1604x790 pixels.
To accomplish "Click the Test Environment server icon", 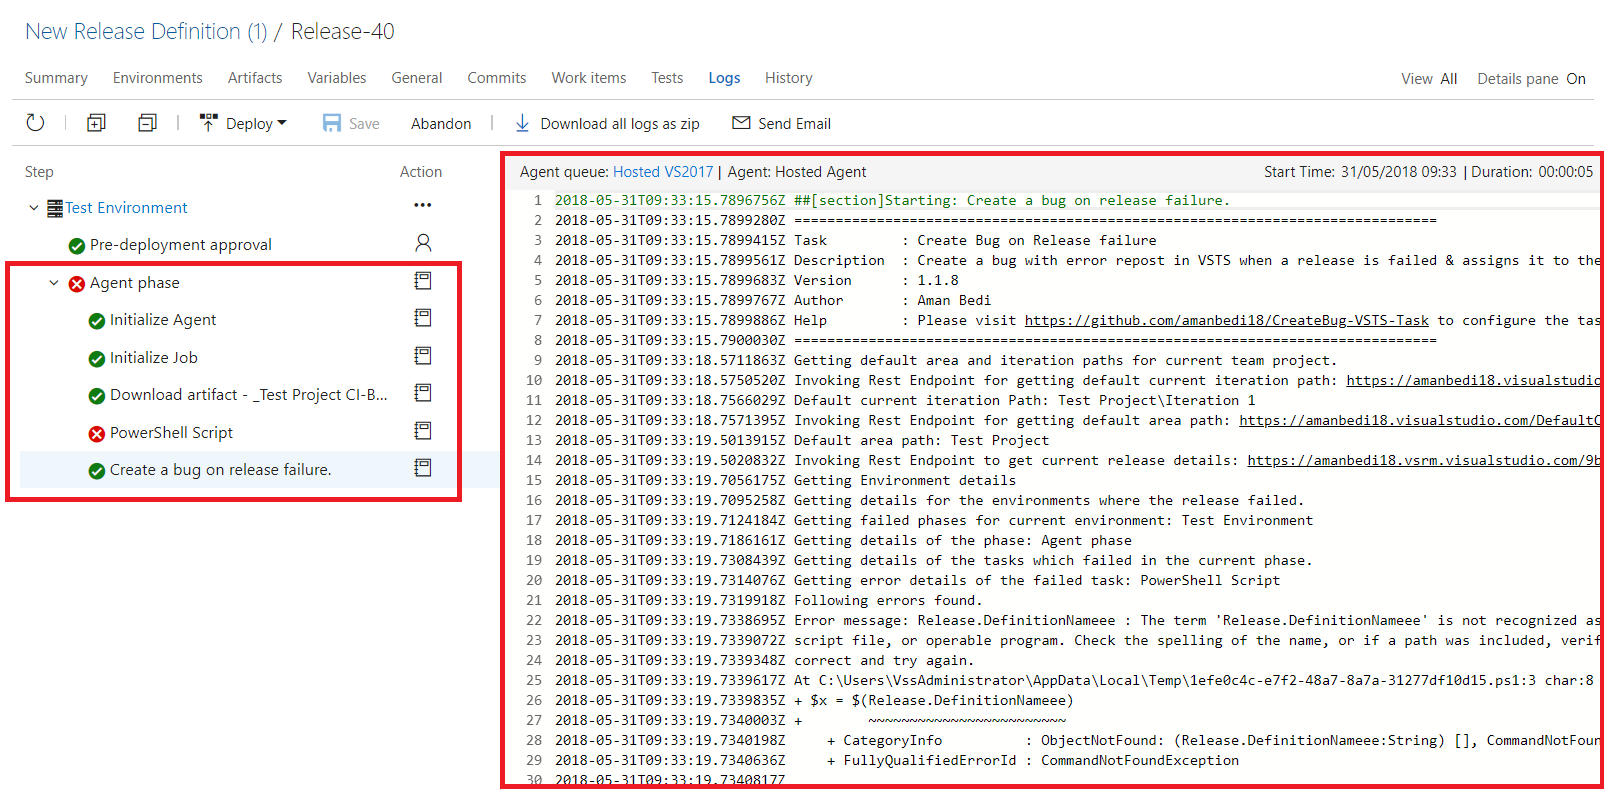I will [x=55, y=208].
